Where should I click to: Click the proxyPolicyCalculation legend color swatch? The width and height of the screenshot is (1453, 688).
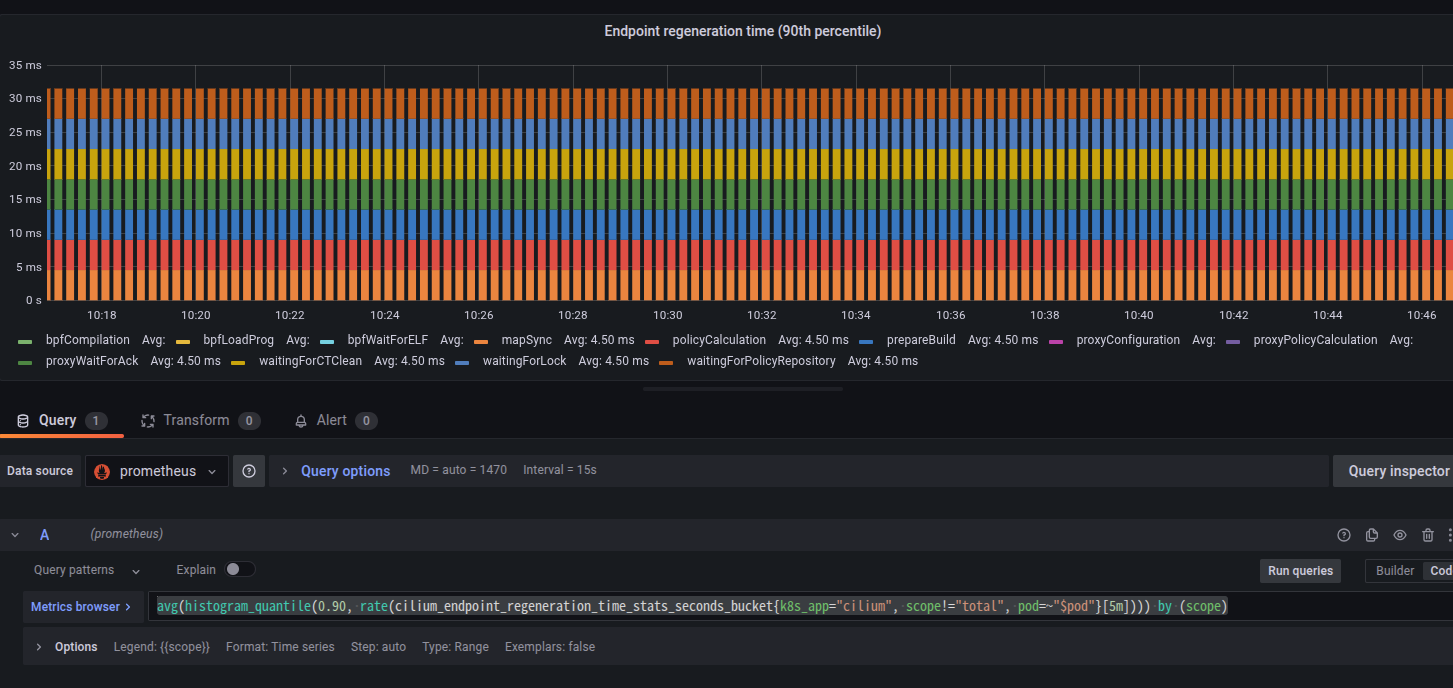point(1233,341)
